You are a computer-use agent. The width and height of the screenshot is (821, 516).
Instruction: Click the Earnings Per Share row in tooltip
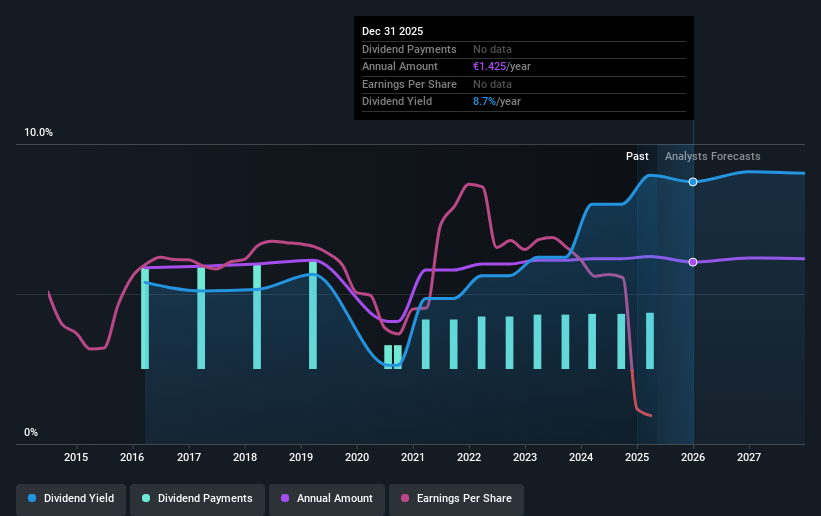click(x=524, y=84)
